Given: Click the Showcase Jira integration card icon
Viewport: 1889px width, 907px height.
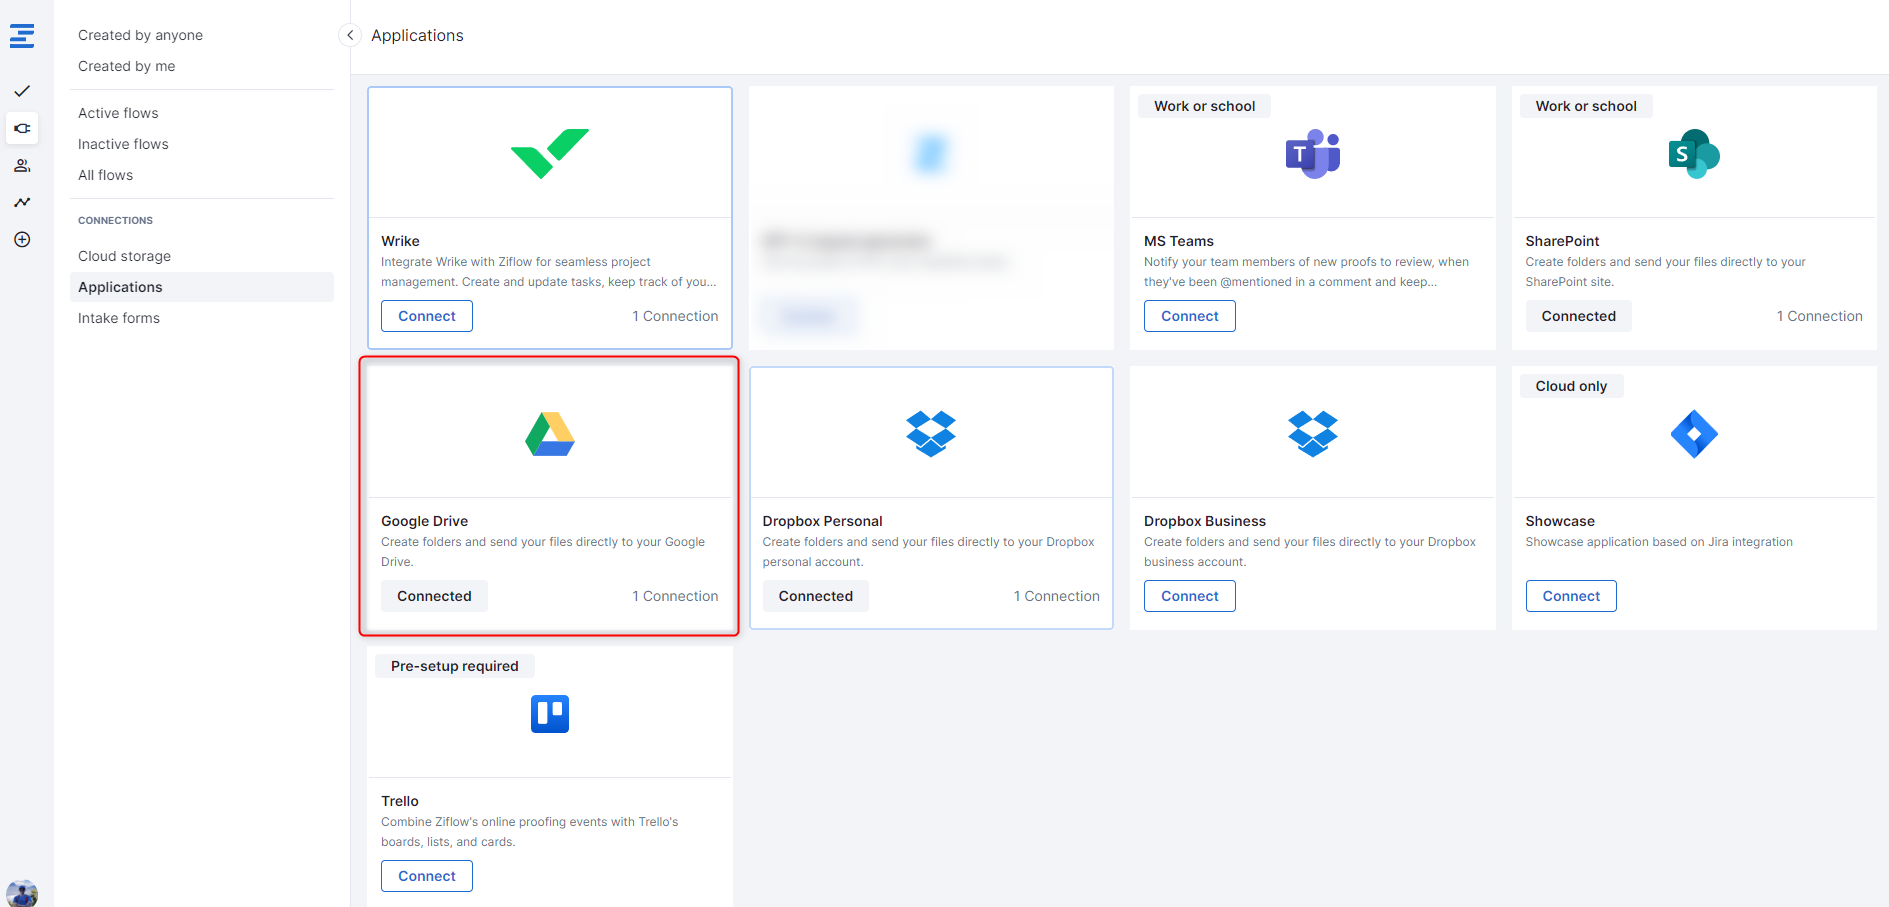Looking at the screenshot, I should [1693, 434].
